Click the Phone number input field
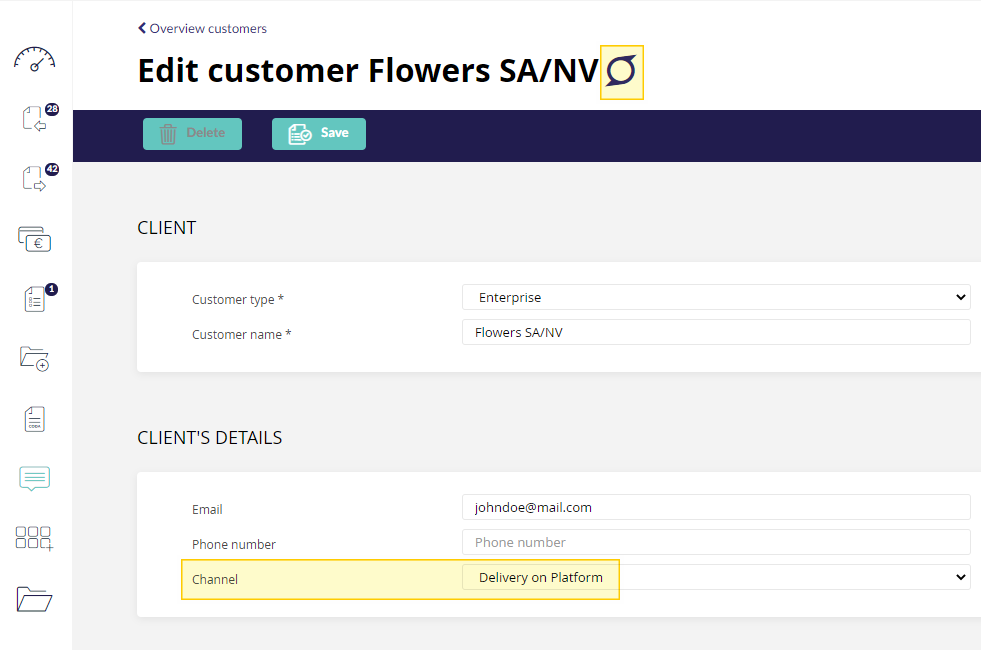 pyautogui.click(x=716, y=542)
